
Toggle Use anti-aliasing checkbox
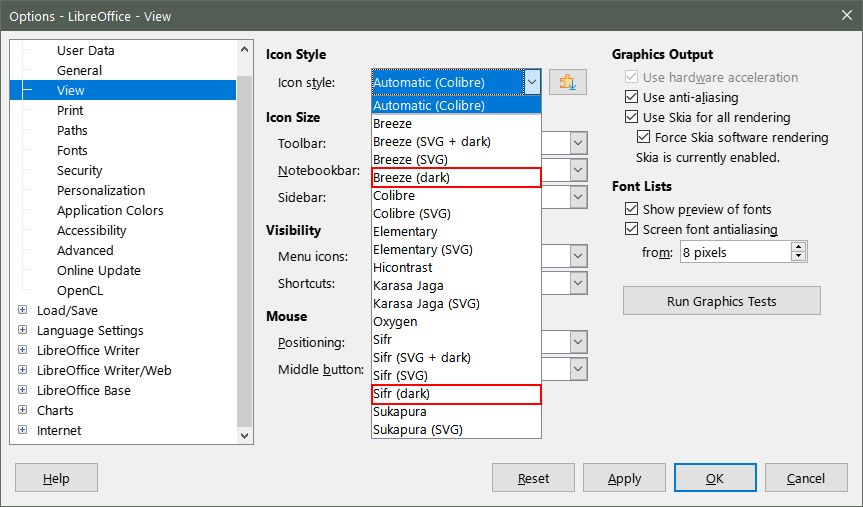631,97
